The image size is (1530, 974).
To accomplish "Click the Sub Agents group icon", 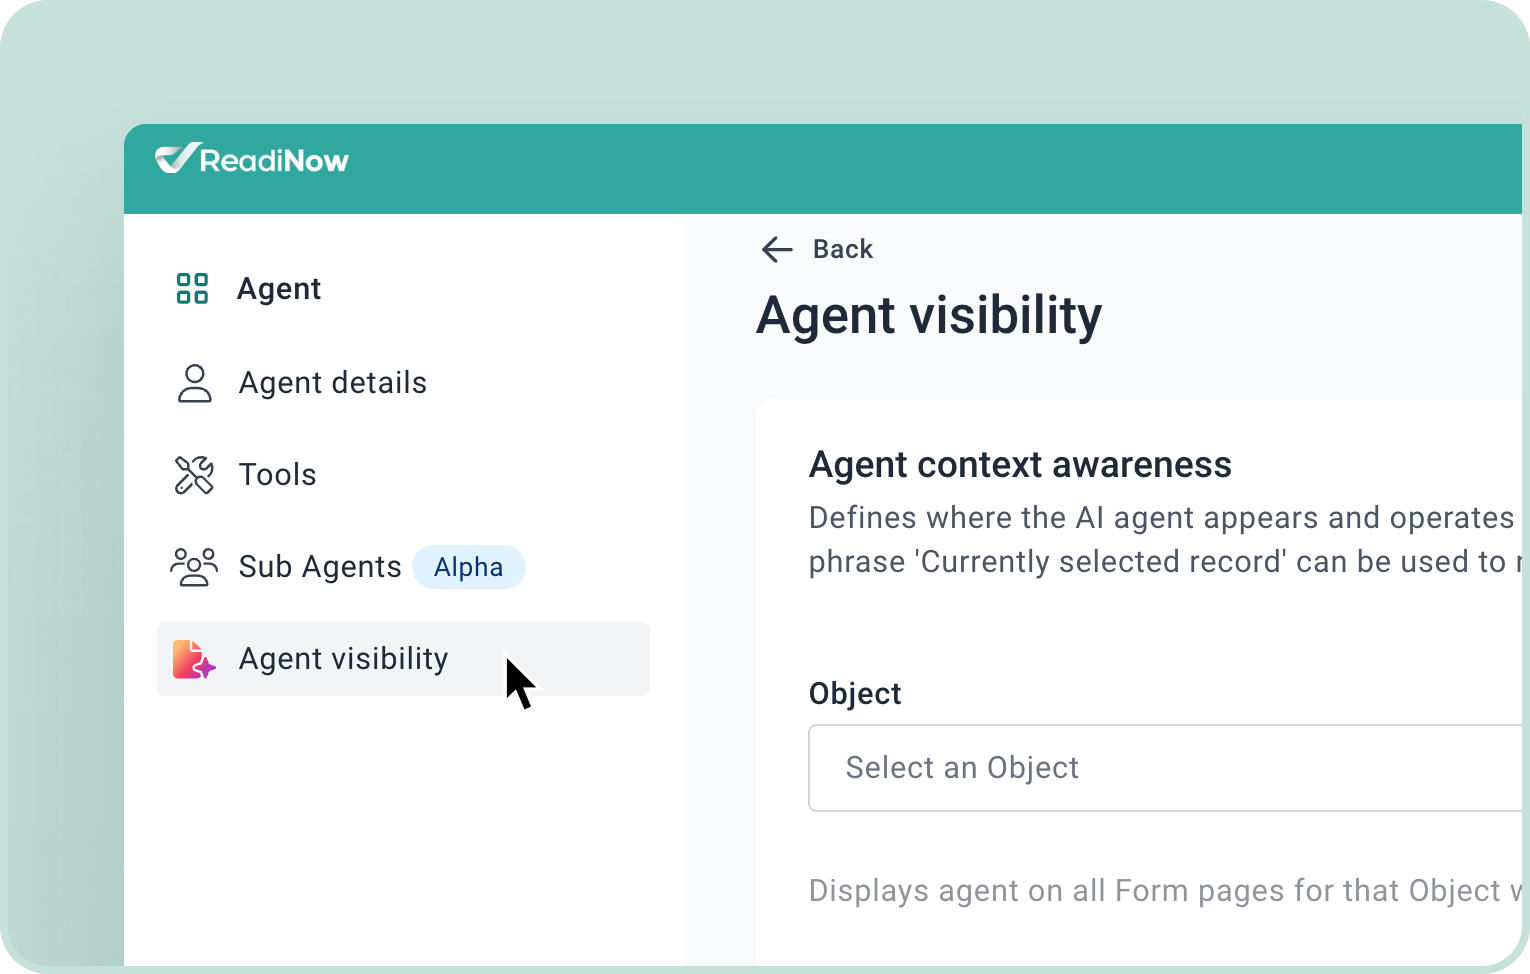I will click(x=194, y=567).
